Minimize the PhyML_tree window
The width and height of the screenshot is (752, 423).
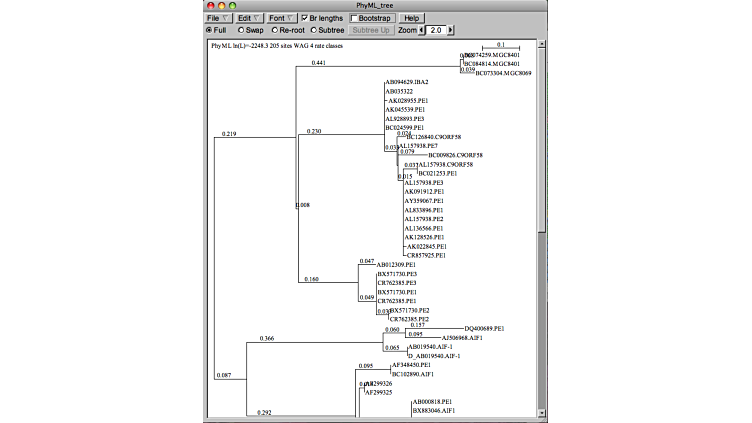pos(222,5)
